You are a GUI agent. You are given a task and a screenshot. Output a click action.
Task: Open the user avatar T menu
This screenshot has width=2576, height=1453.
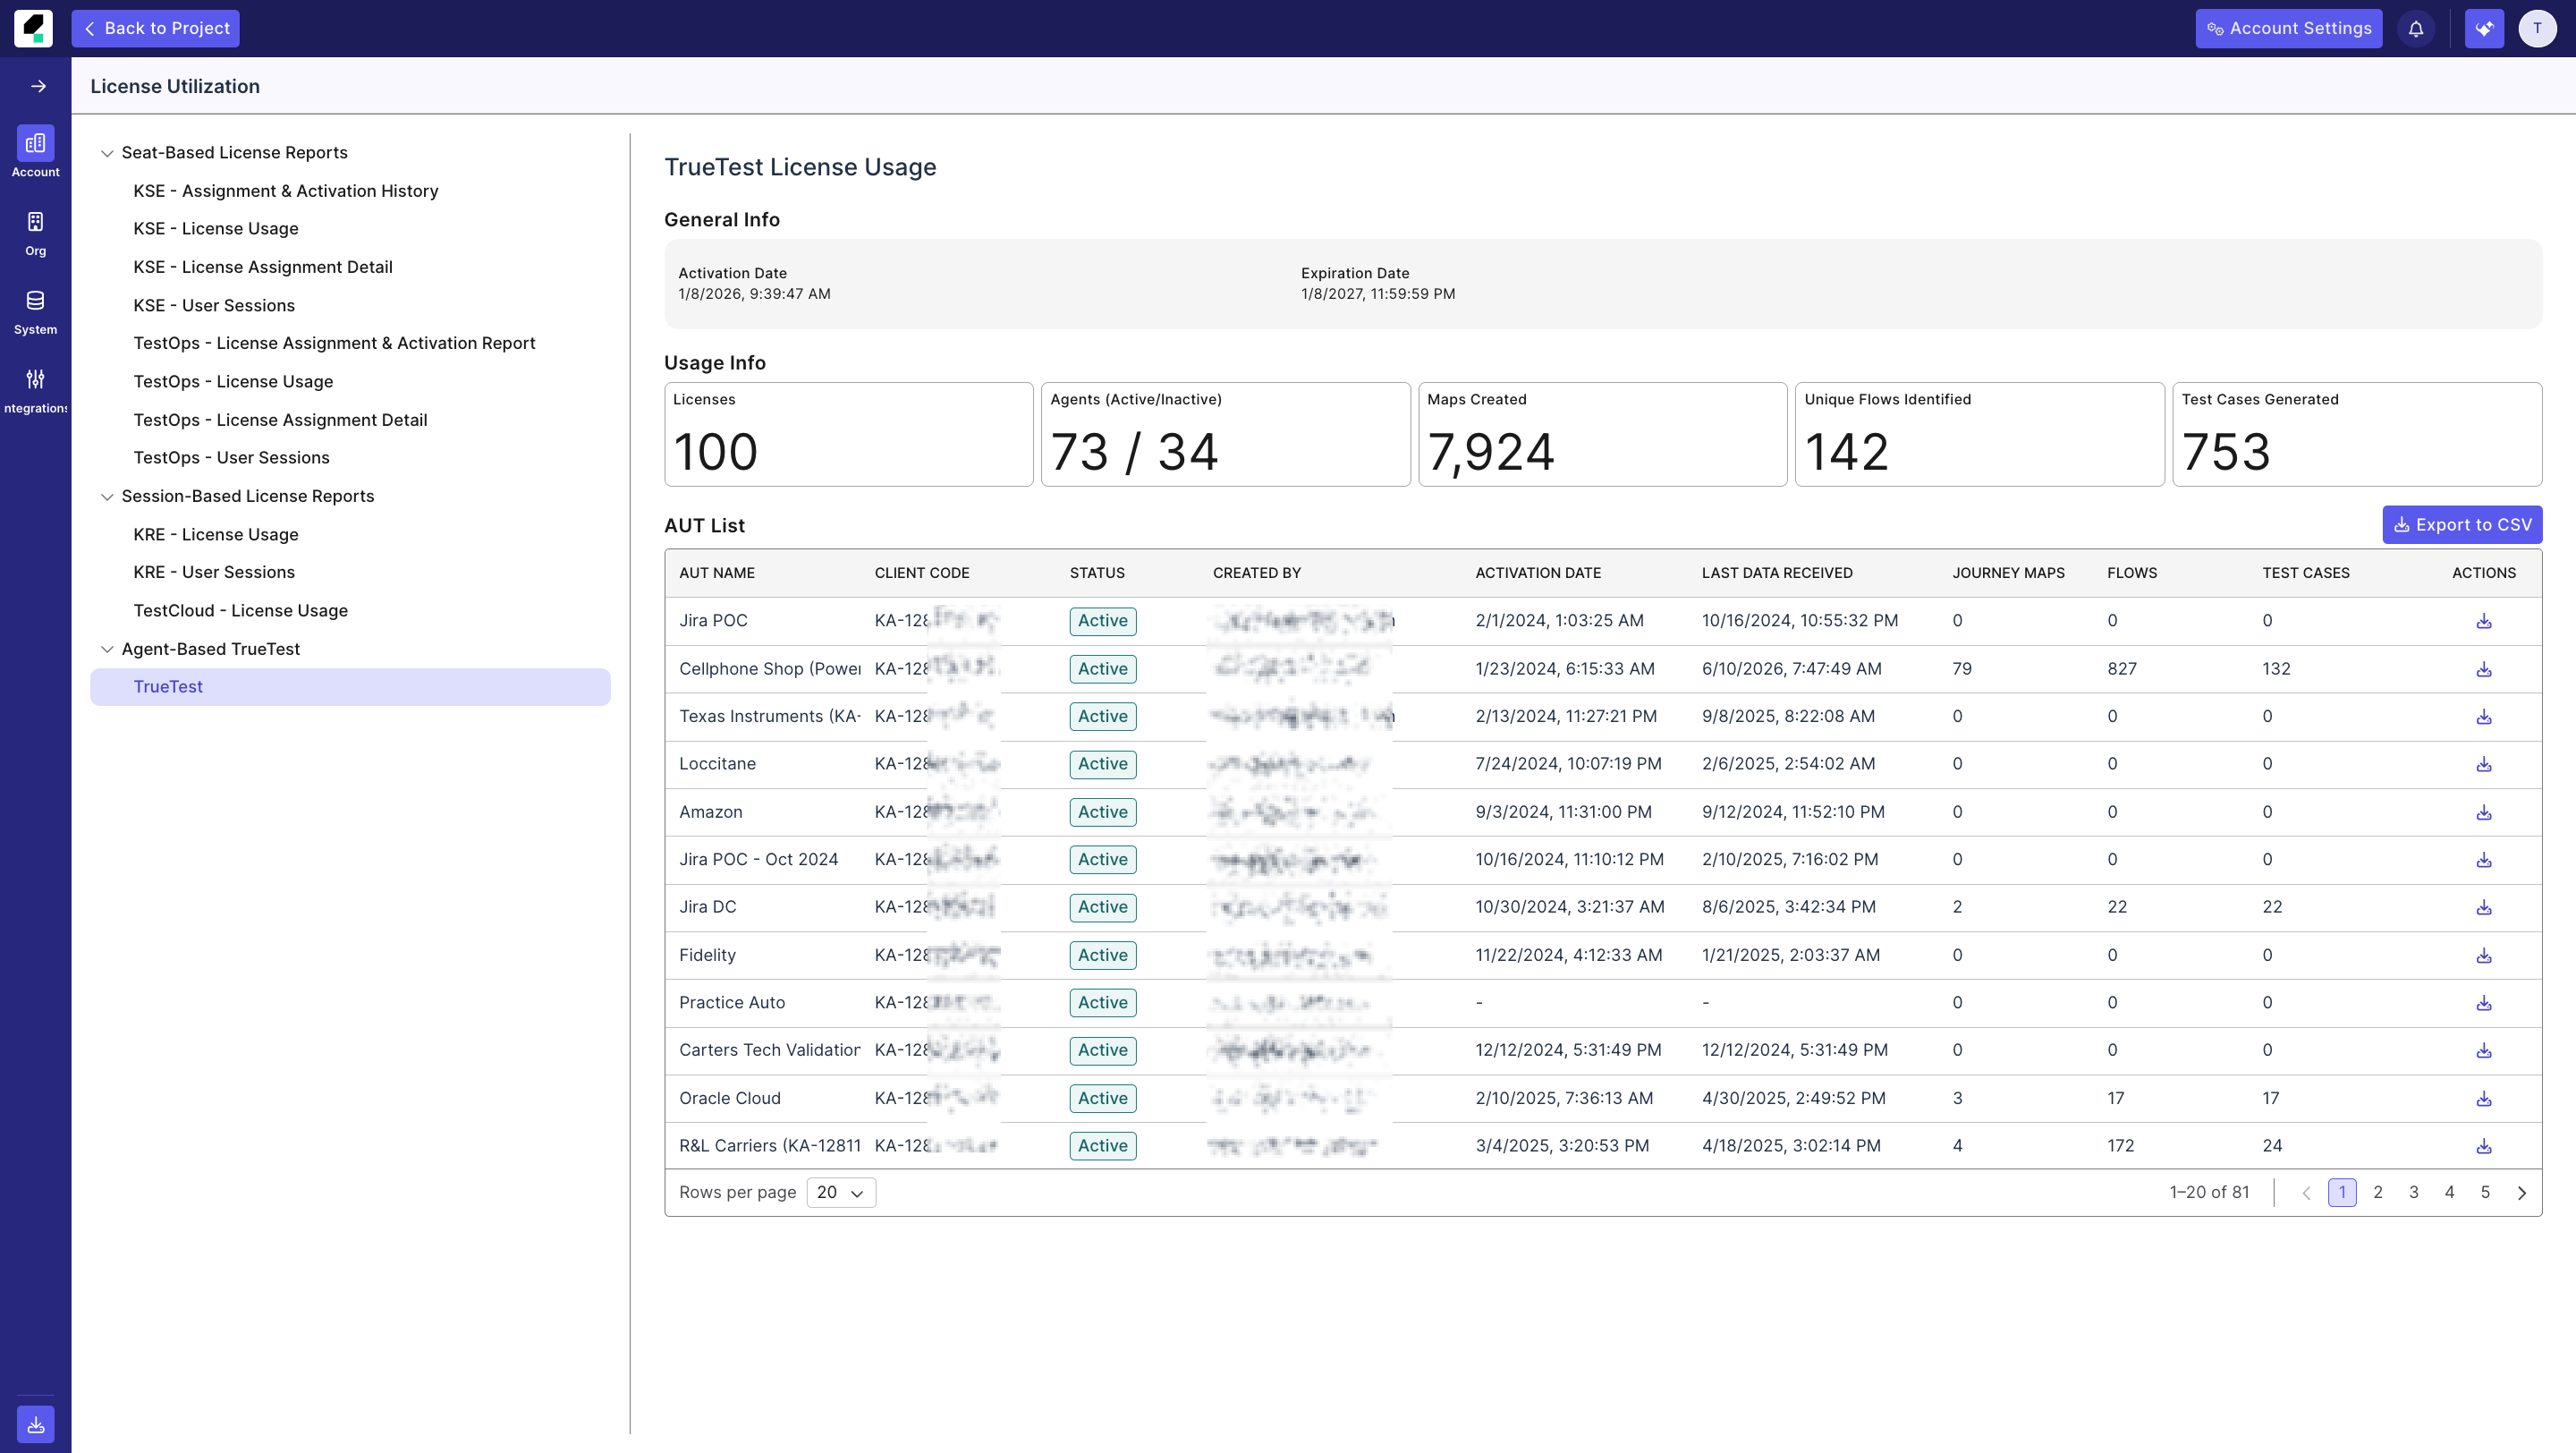coord(2537,29)
